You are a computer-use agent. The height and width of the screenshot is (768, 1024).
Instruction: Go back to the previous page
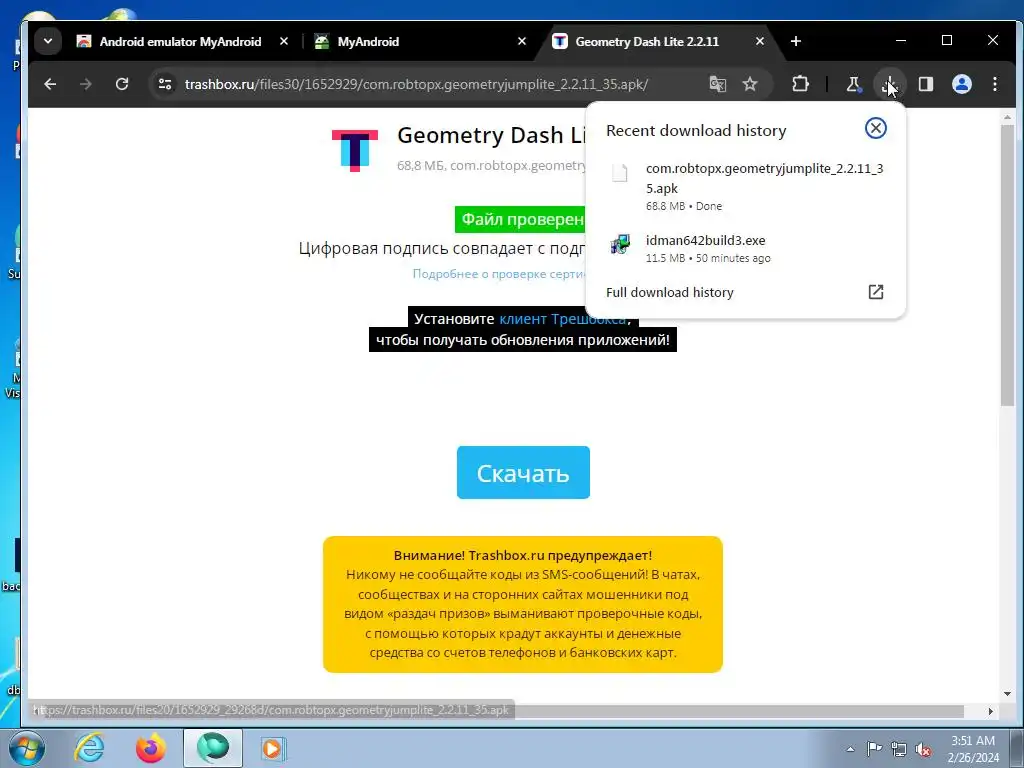click(50, 84)
